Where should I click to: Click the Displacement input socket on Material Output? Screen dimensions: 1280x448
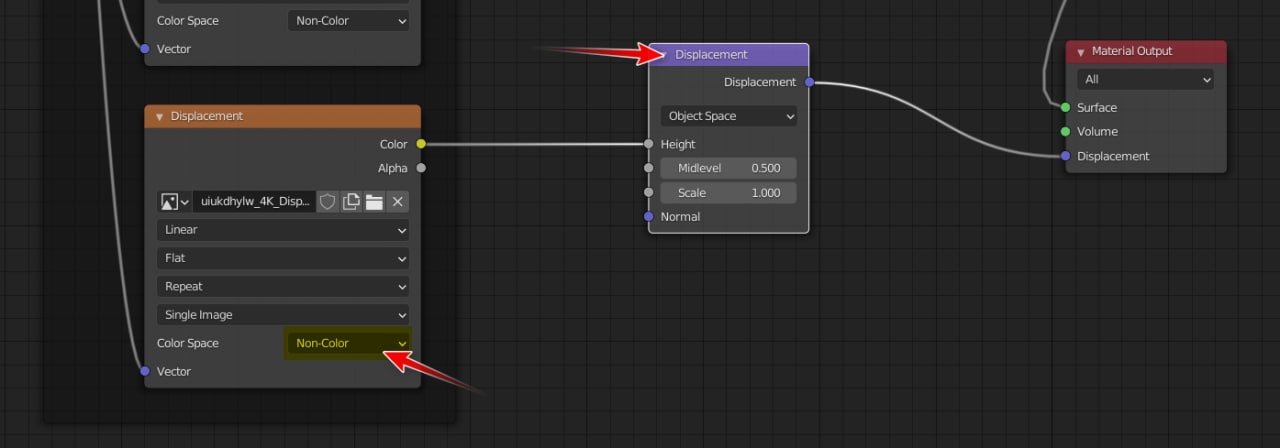pyautogui.click(x=1066, y=156)
